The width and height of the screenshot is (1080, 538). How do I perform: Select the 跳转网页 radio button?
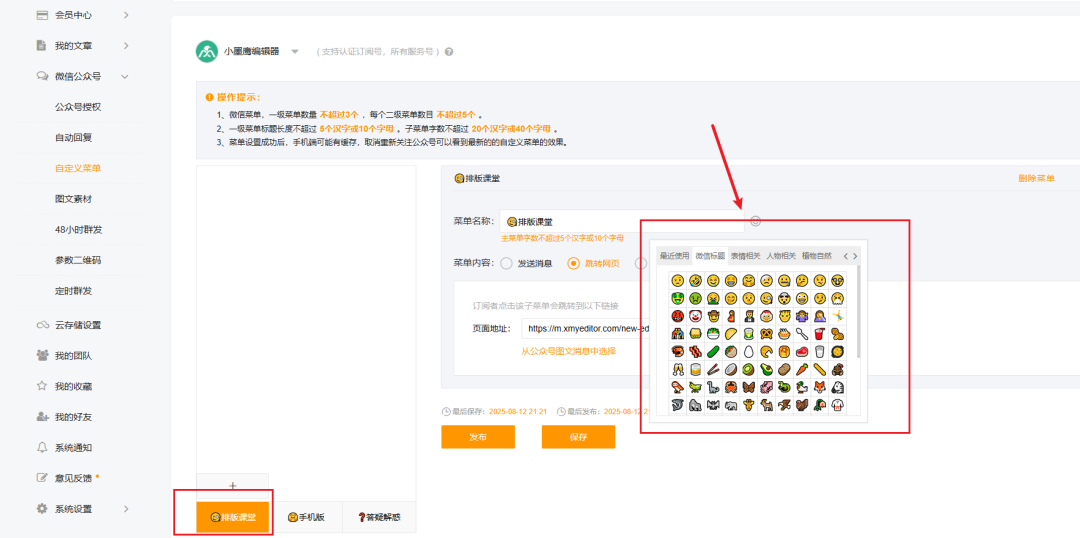pyautogui.click(x=573, y=263)
